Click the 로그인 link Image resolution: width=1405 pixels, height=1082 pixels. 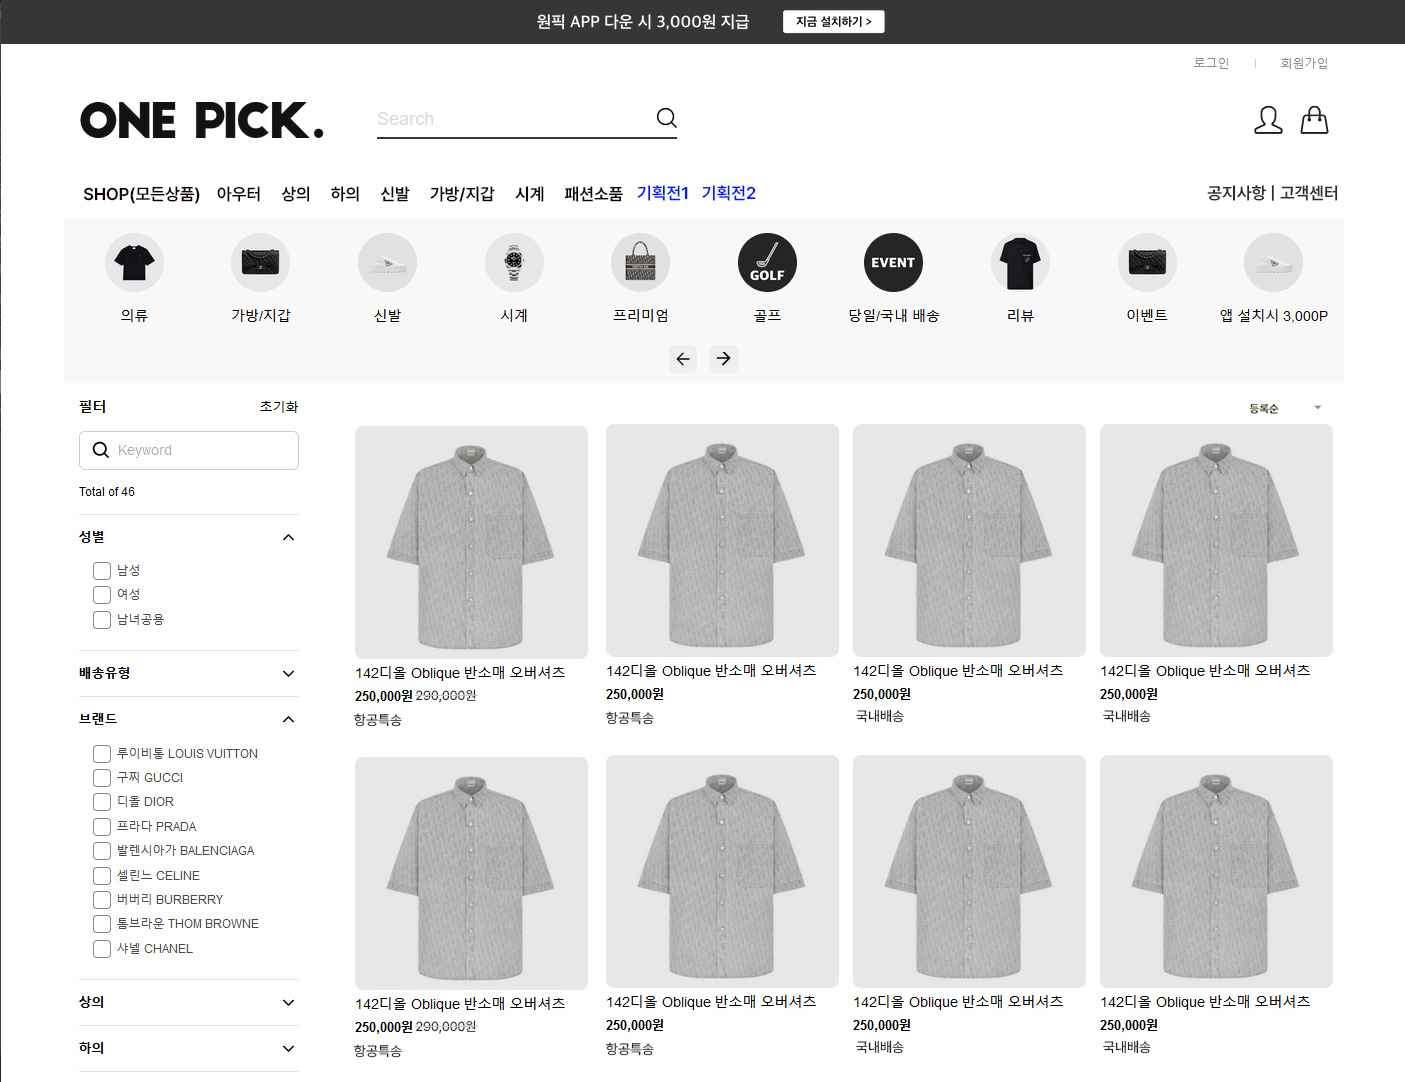1211,63
